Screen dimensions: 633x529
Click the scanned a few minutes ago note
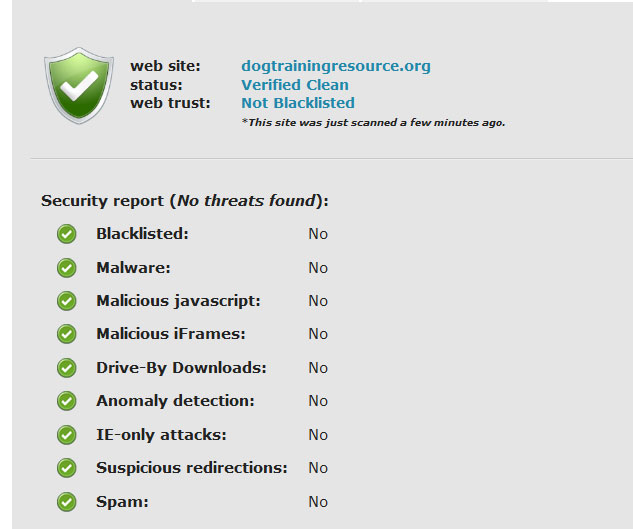pos(373,122)
